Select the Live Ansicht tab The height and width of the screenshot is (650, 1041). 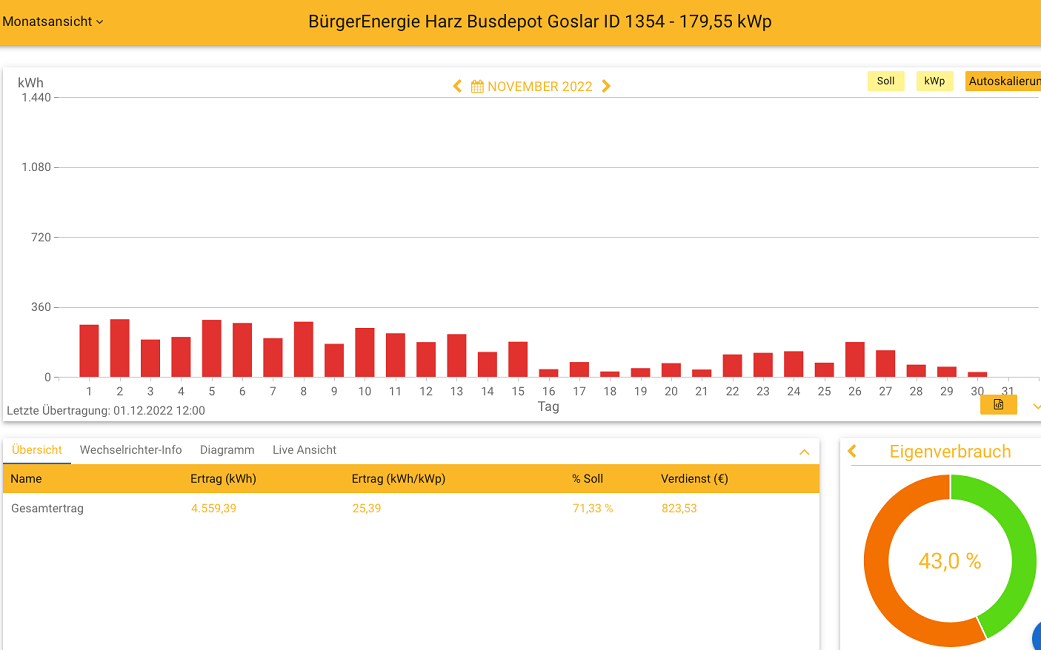[x=304, y=450]
